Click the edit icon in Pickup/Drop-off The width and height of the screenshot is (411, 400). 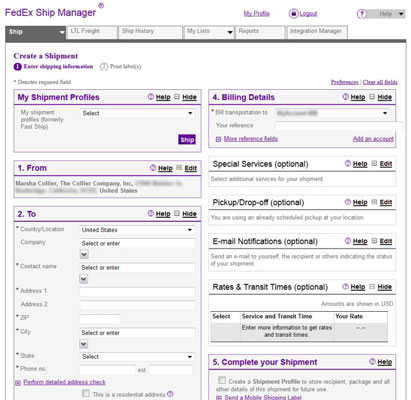374,202
